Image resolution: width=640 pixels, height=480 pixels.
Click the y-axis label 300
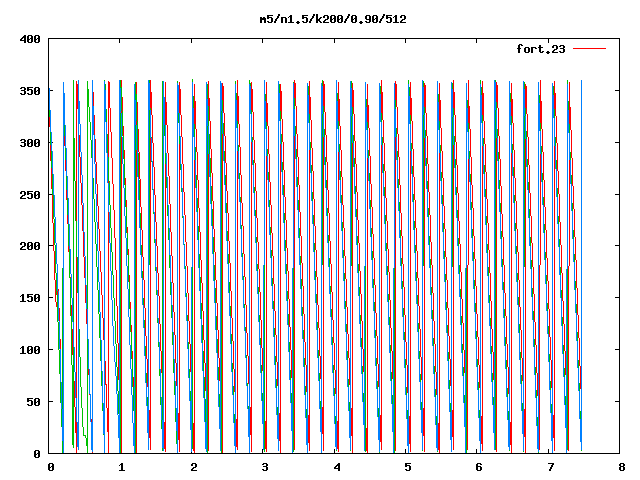30,143
